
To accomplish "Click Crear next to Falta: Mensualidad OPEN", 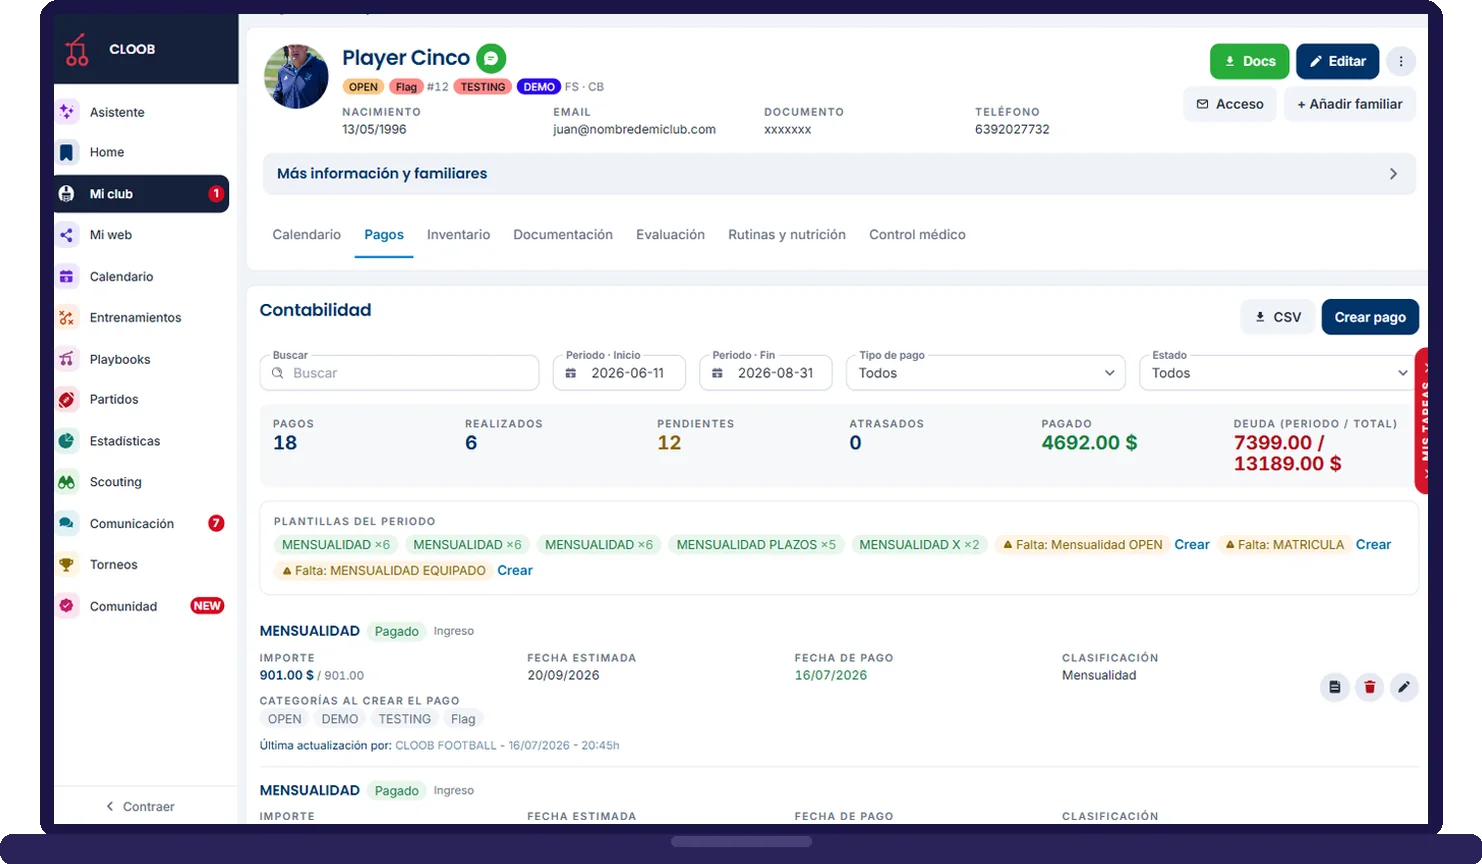I will tap(1192, 545).
